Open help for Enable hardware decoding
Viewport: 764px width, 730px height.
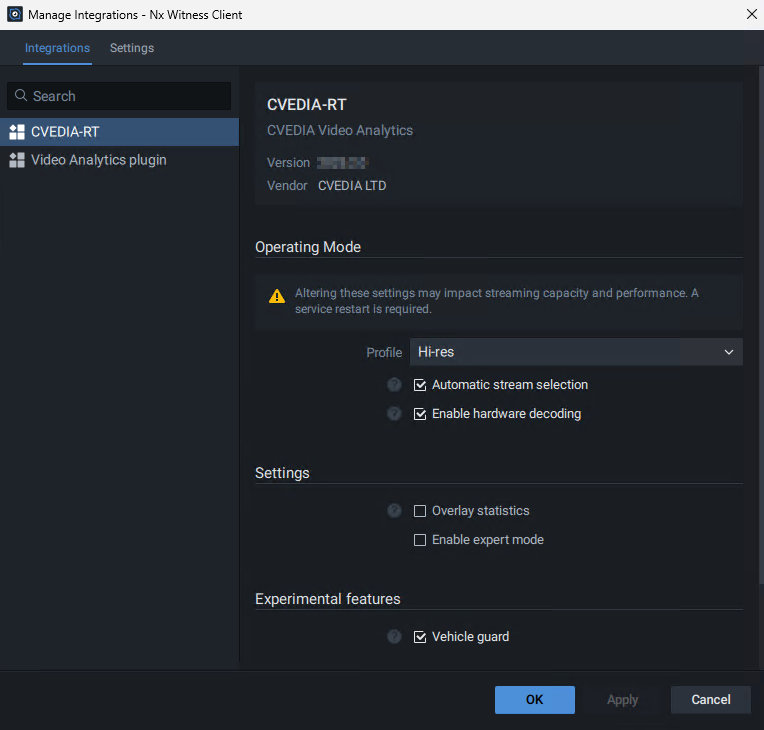(394, 413)
